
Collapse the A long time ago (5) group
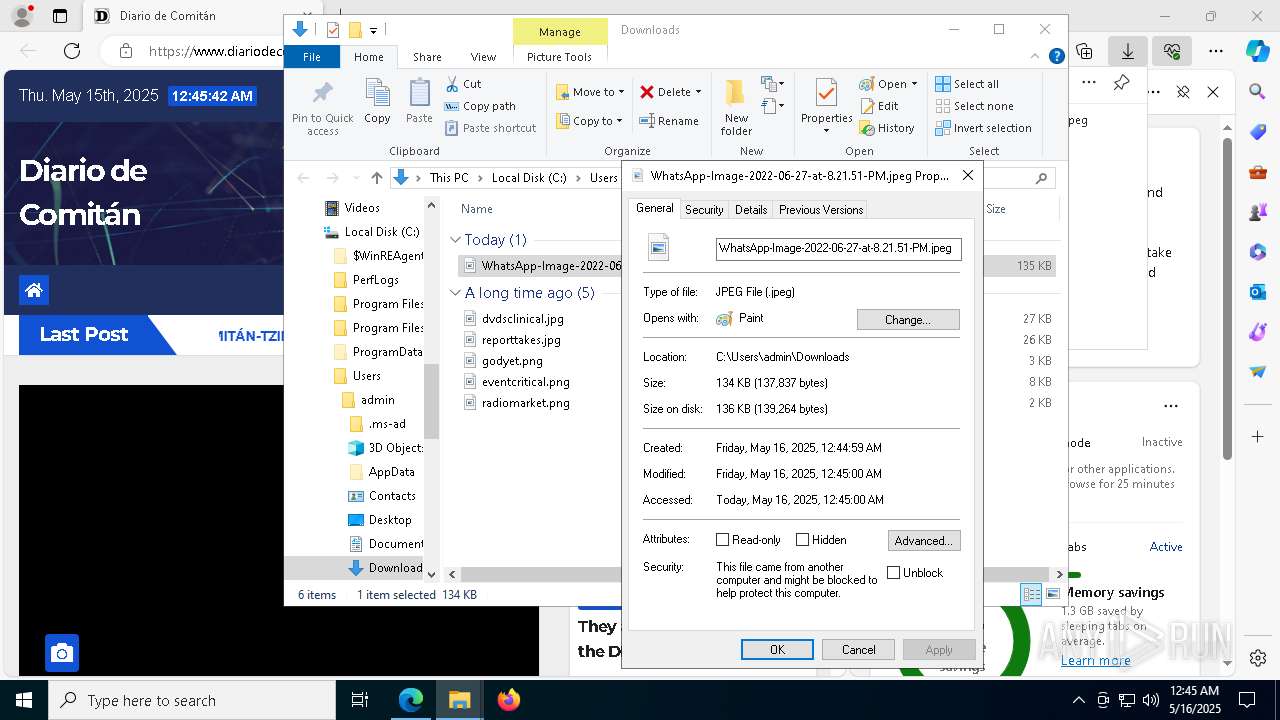tap(455, 293)
